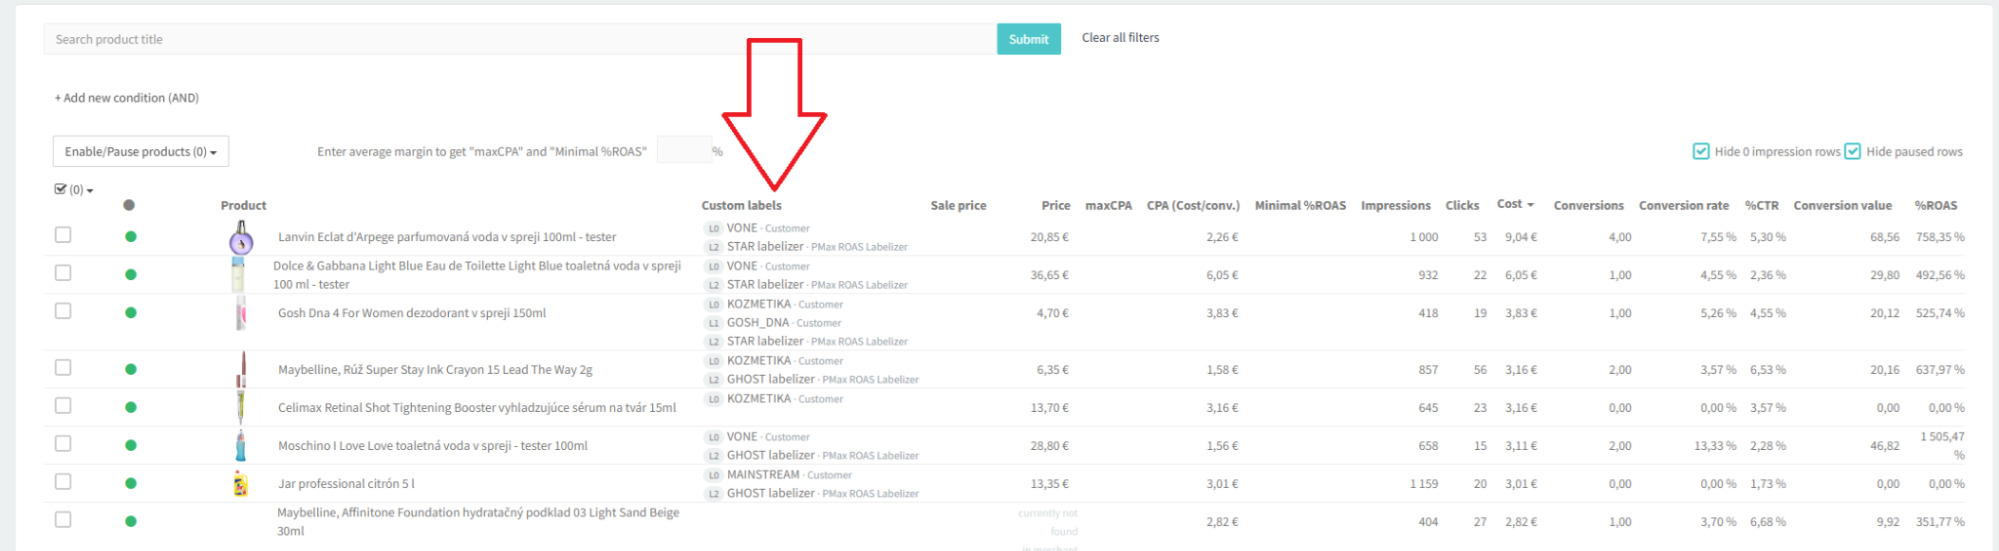Click the grey status dot column header
The height and width of the screenshot is (551, 1999).
click(129, 205)
